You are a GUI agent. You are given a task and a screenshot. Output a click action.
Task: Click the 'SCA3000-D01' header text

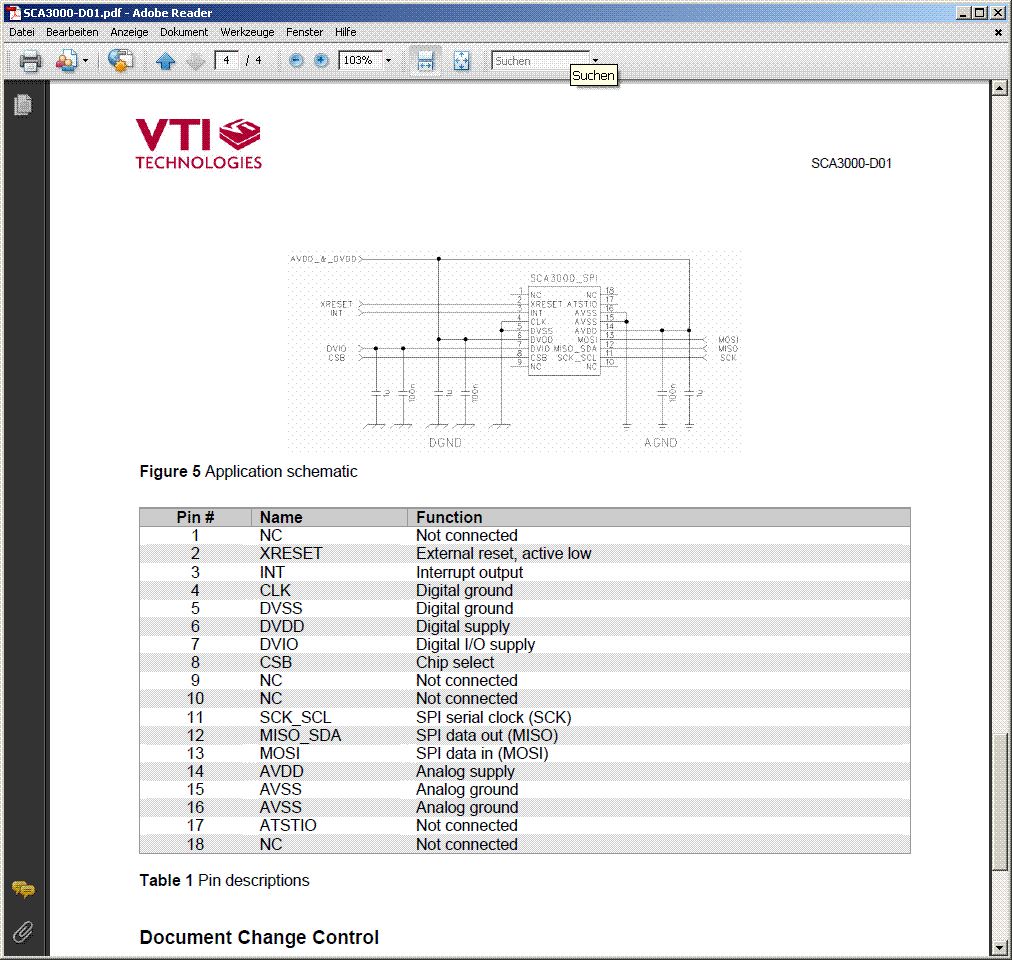[851, 163]
